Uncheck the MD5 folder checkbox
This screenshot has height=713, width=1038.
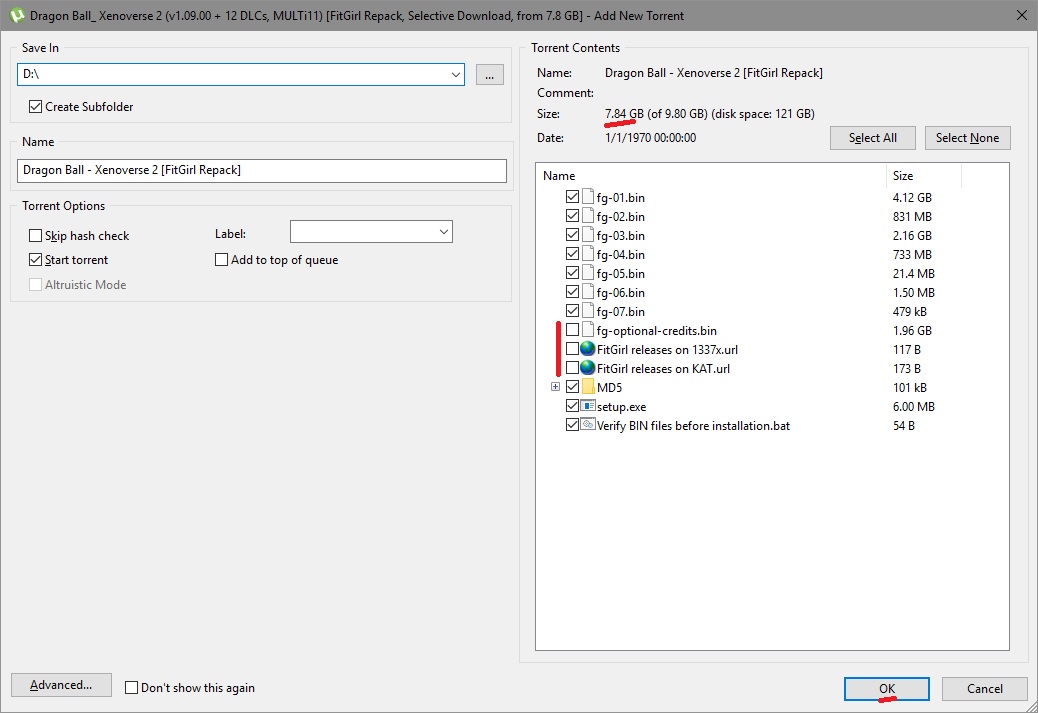(x=573, y=387)
